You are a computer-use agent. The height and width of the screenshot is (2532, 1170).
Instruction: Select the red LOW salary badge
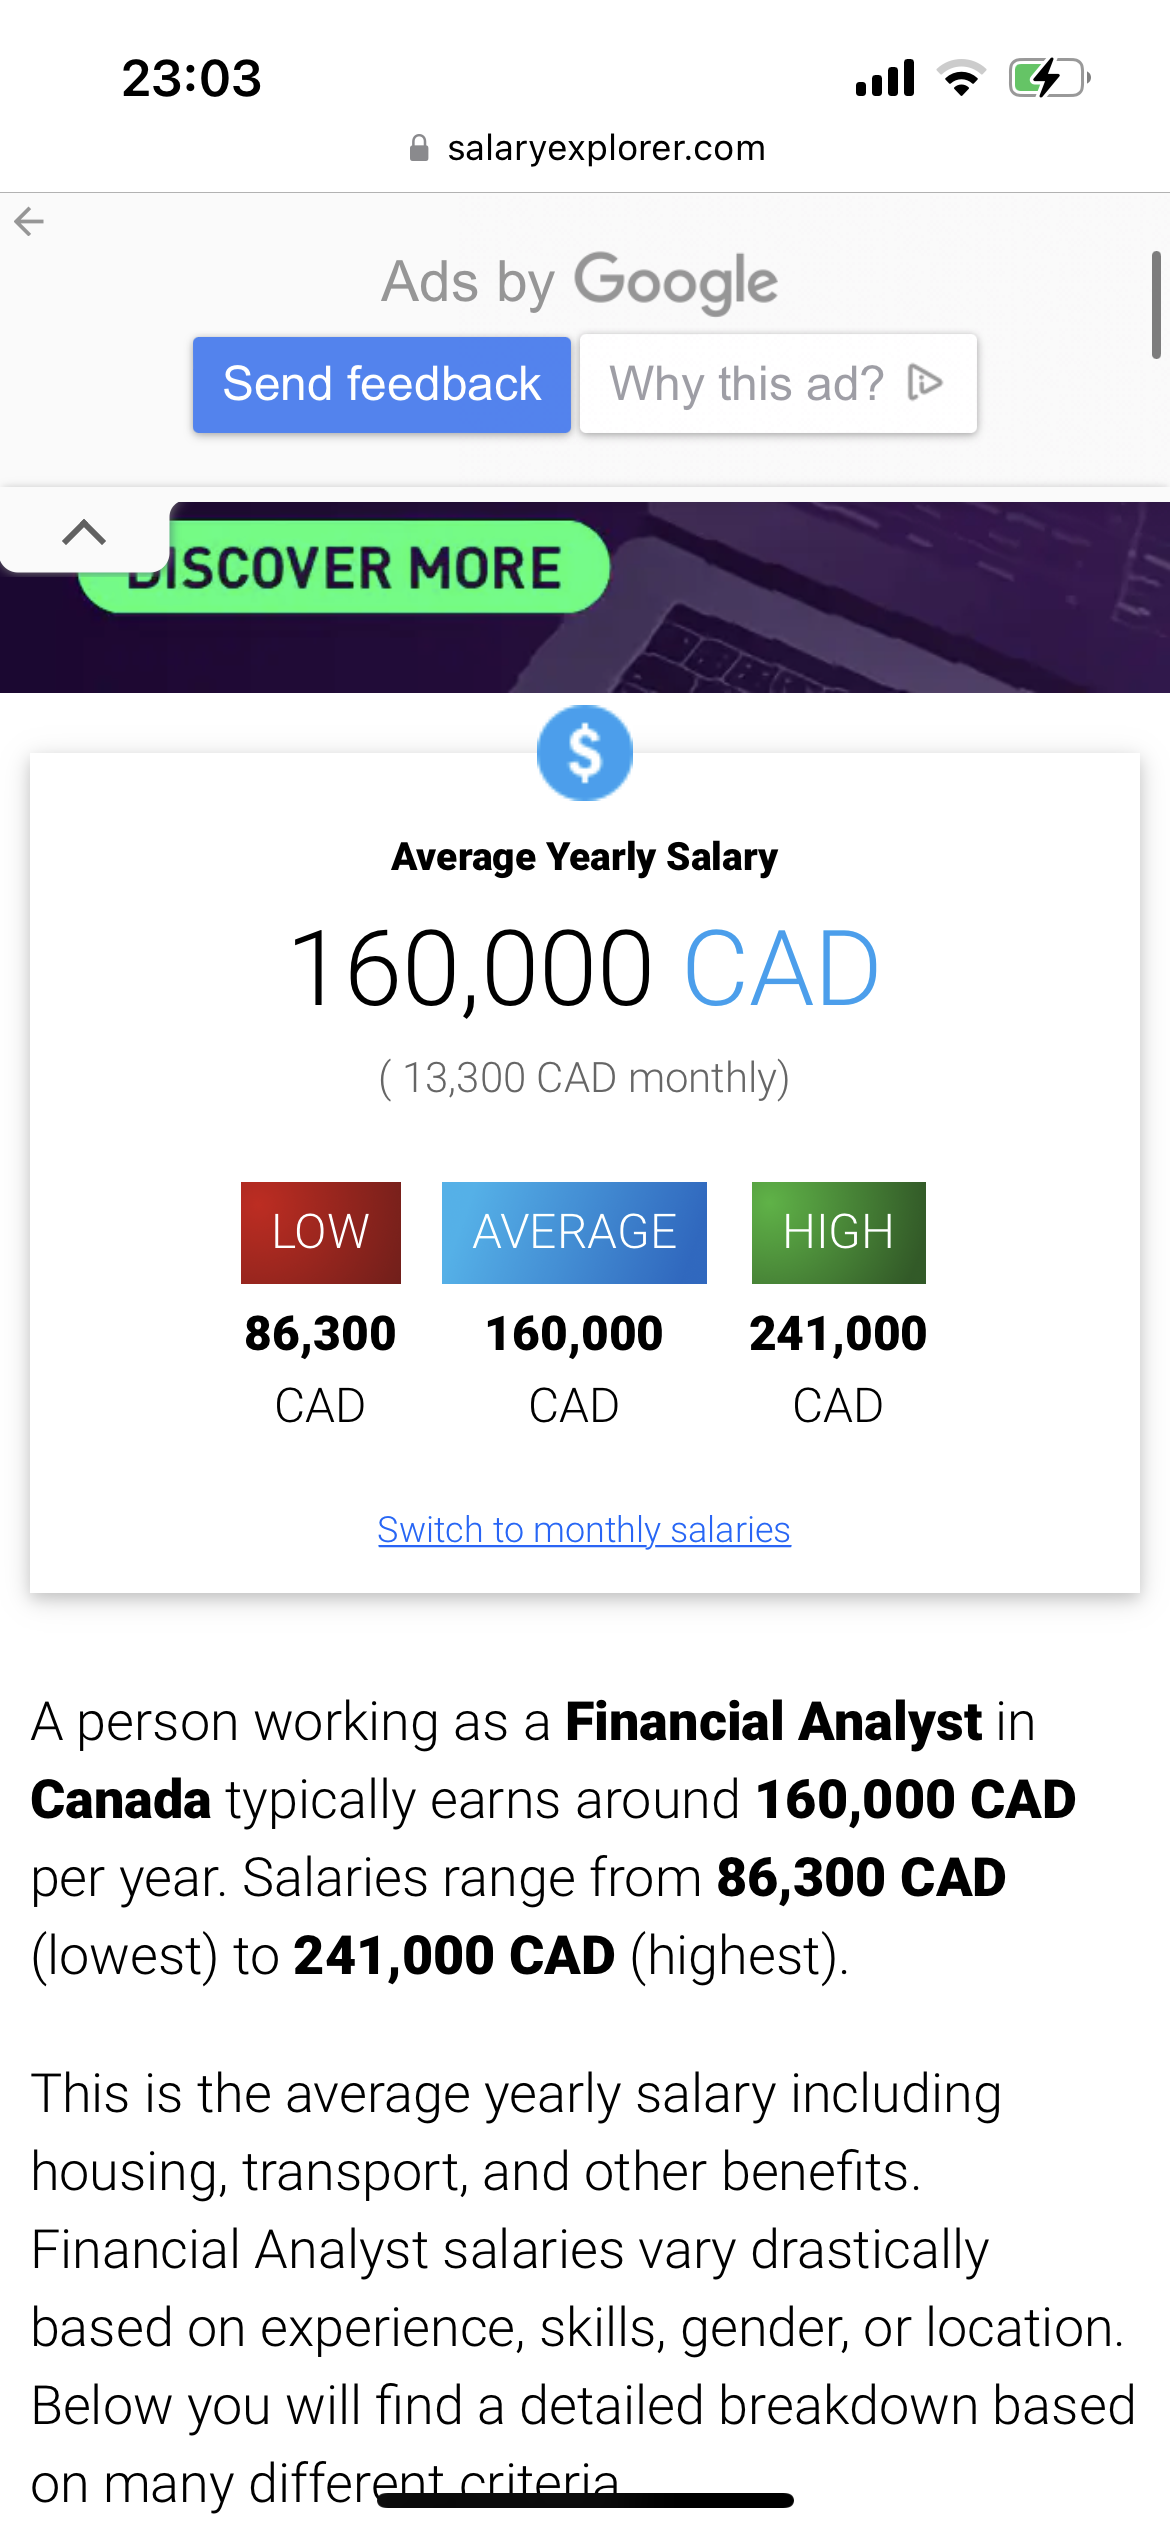320,1232
